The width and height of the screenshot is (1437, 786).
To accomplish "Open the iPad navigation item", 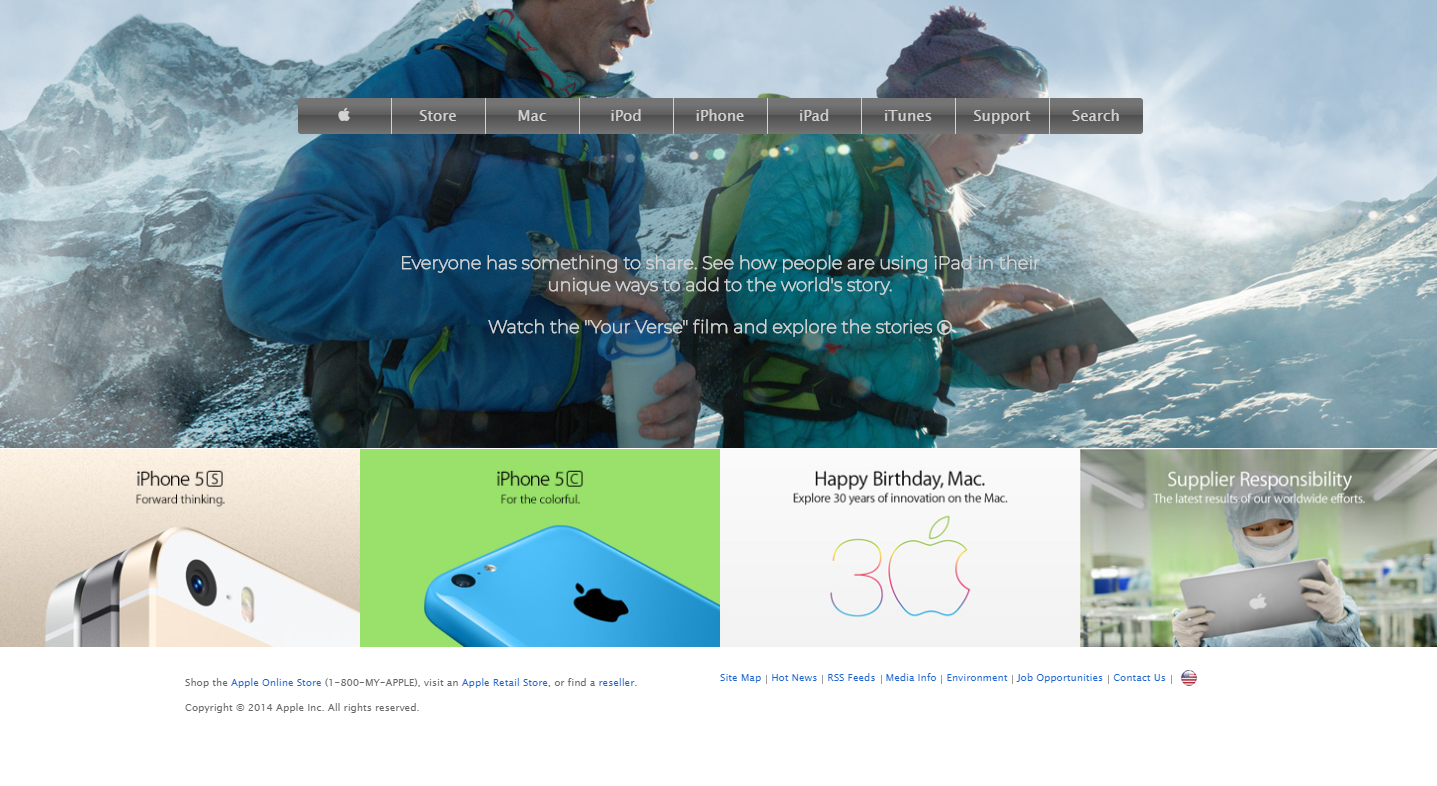I will [x=814, y=115].
